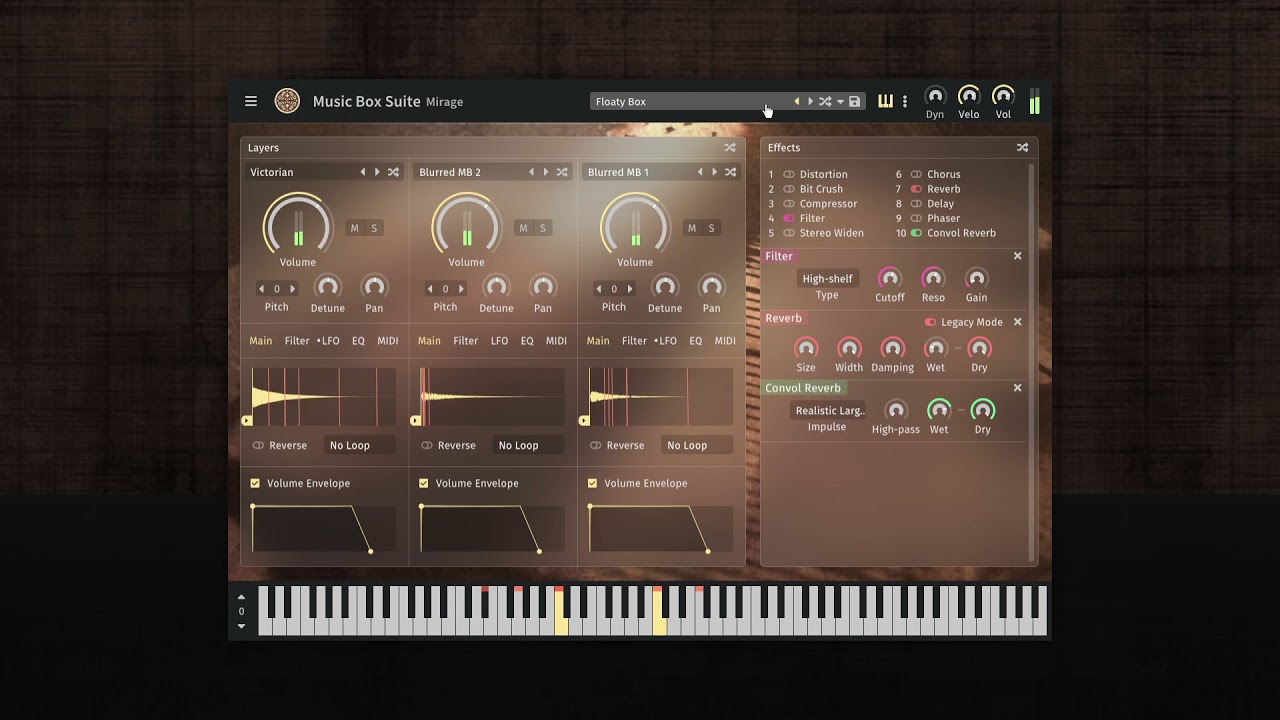Enable the Chorus effect toggle
This screenshot has width=1280, height=720.
pyautogui.click(x=916, y=174)
